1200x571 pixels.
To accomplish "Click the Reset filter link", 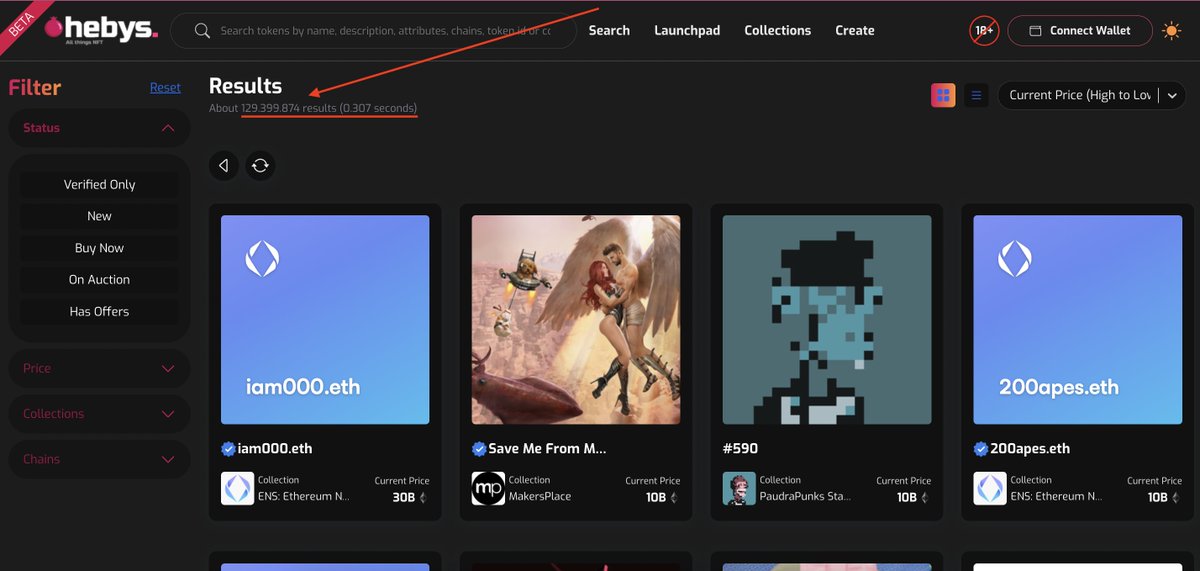I will click(165, 87).
